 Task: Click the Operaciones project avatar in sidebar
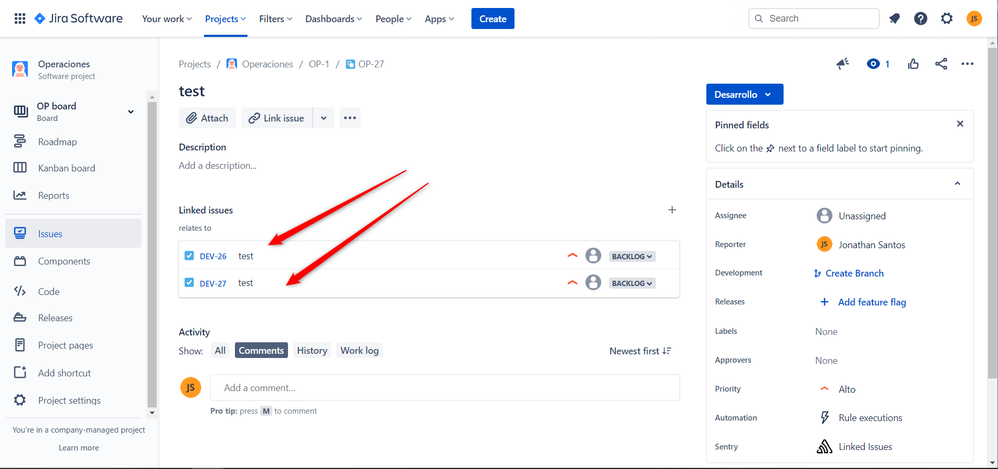[20, 69]
